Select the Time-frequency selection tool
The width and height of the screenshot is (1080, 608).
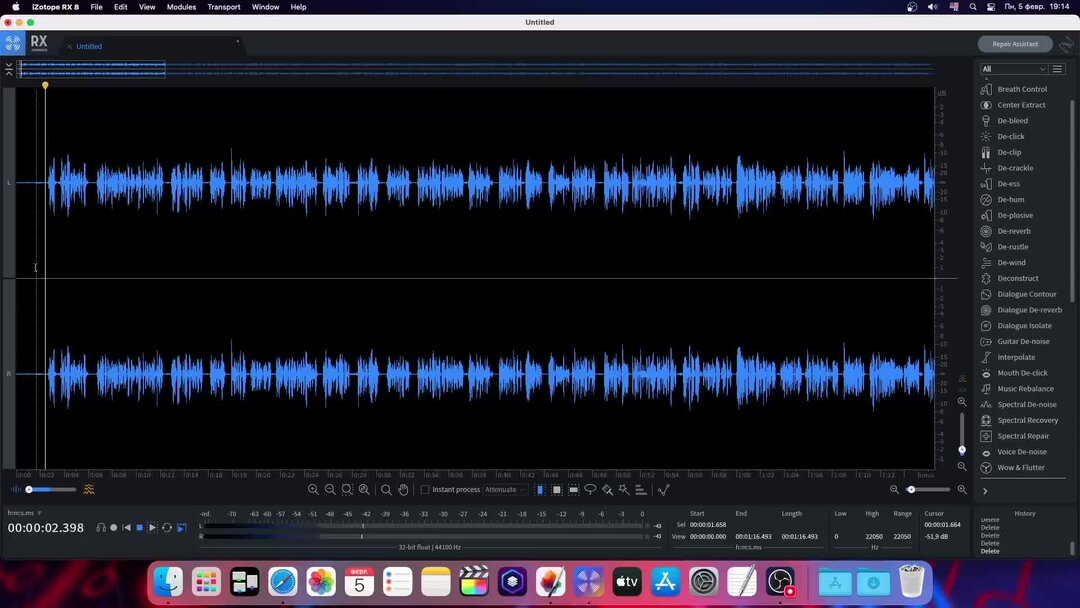coord(557,490)
